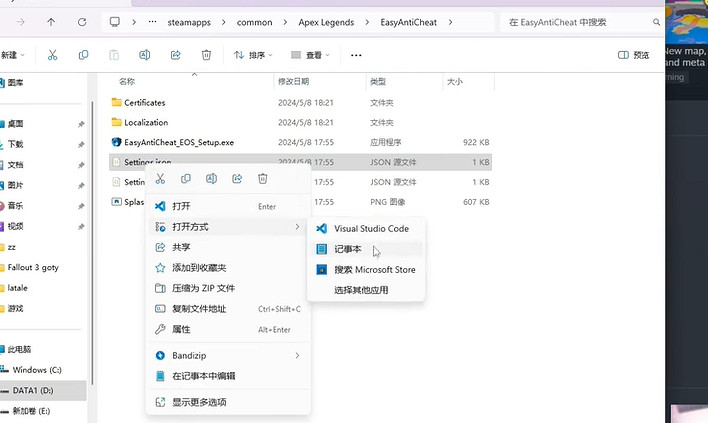The width and height of the screenshot is (708, 423).
Task: Click the search magnifier icon
Action: pyautogui.click(x=656, y=22)
